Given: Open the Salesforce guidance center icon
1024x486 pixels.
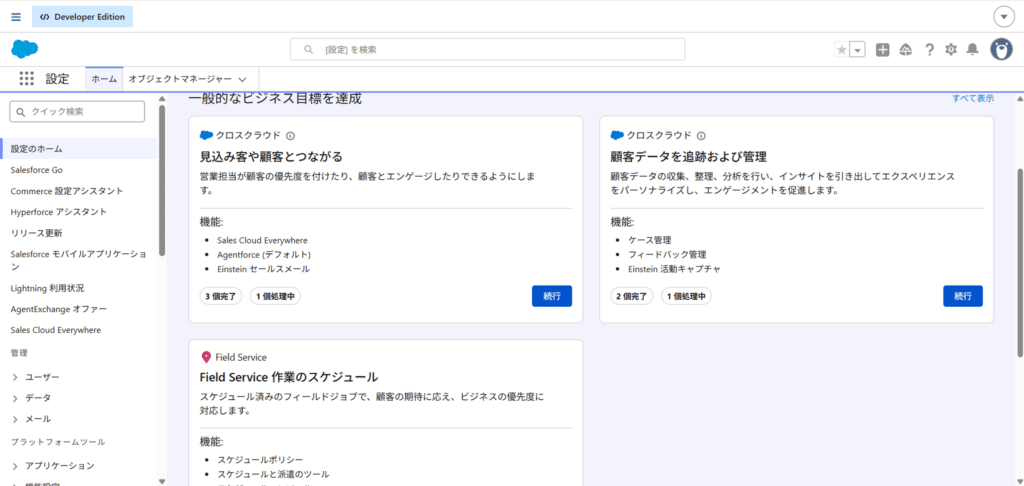Looking at the screenshot, I should pyautogui.click(x=906, y=50).
